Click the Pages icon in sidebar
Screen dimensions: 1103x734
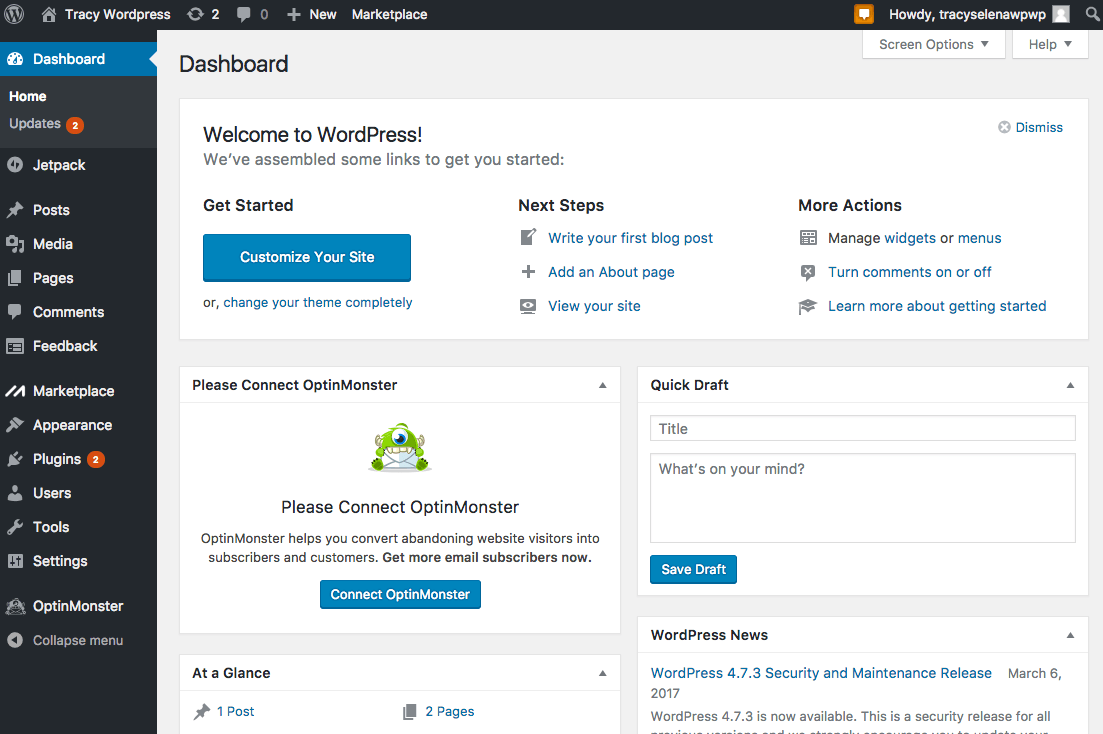click(15, 278)
